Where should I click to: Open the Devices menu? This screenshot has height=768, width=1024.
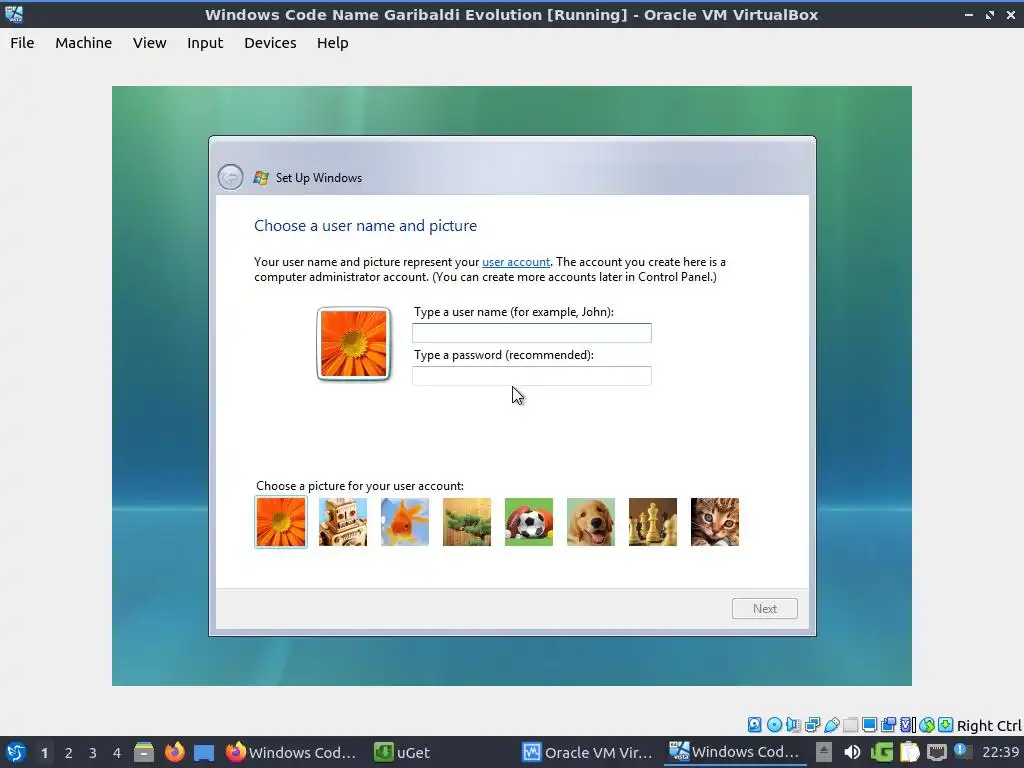[x=270, y=43]
